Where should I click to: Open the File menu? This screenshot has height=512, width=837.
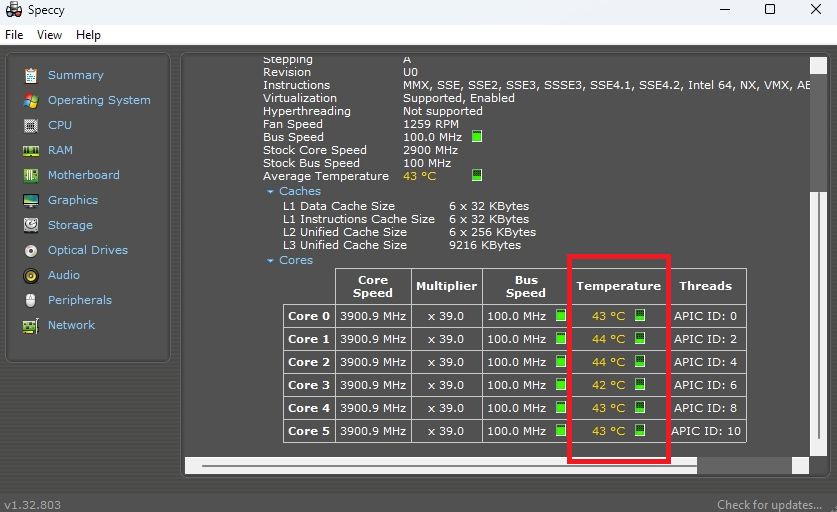pos(14,35)
